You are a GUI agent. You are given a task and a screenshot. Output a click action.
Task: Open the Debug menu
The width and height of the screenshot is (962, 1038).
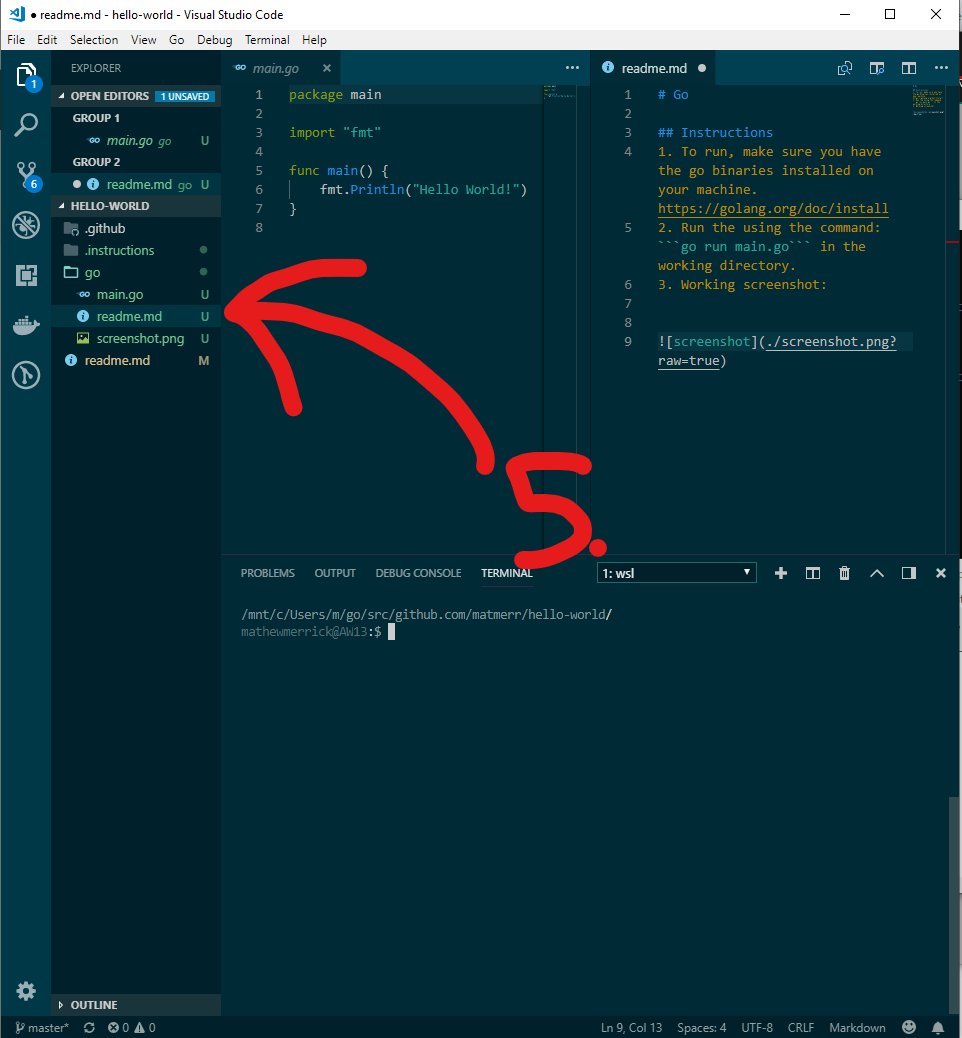pyautogui.click(x=215, y=40)
